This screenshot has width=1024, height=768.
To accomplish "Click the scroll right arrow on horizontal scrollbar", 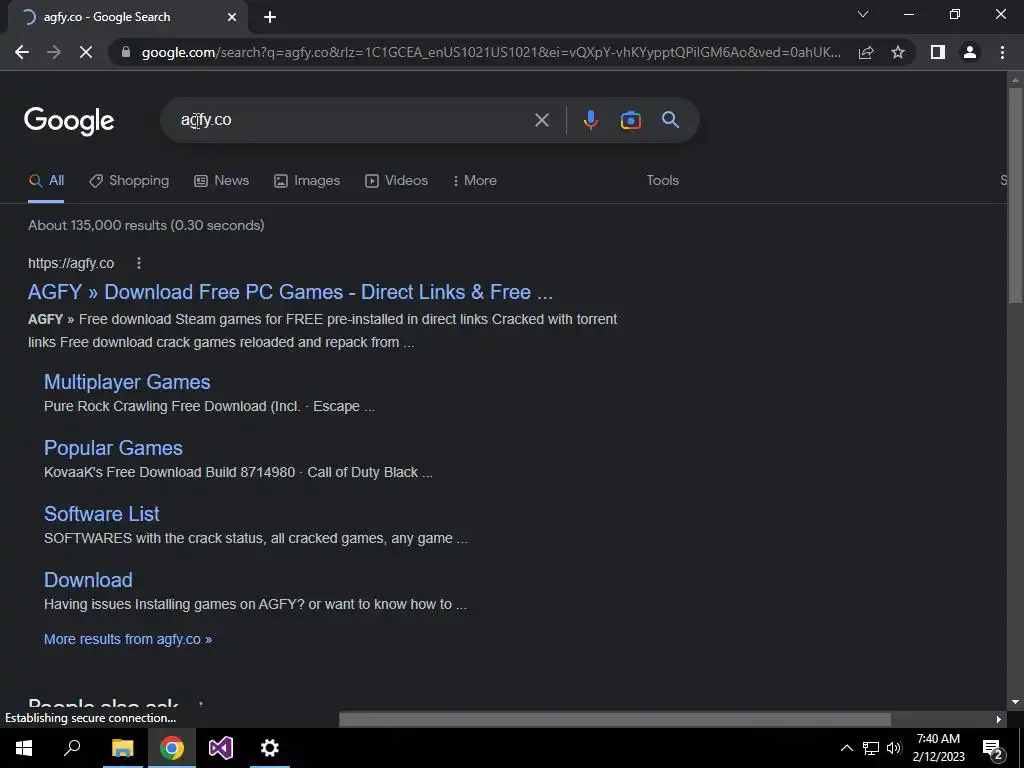I will 999,719.
